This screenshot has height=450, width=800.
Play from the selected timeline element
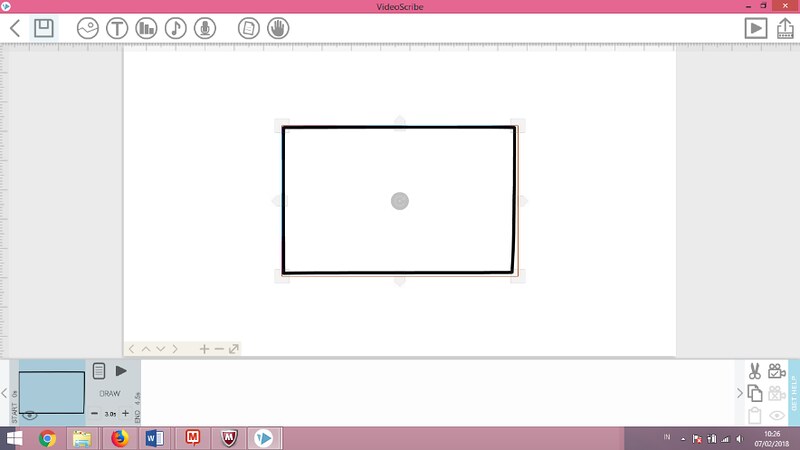121,371
